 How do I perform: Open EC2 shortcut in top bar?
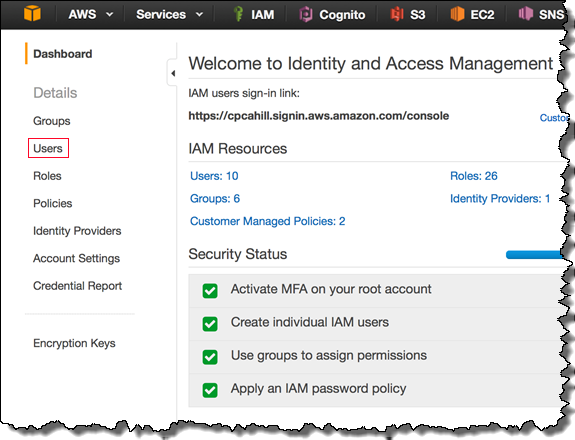(472, 14)
